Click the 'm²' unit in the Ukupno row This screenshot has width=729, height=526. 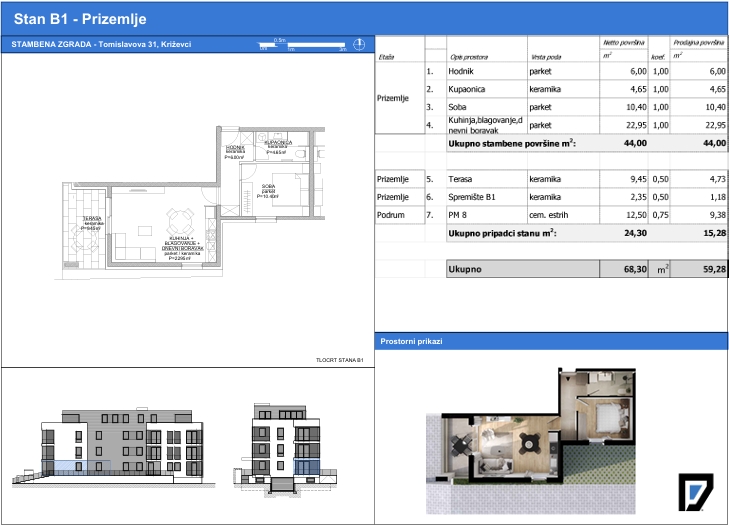tap(663, 269)
